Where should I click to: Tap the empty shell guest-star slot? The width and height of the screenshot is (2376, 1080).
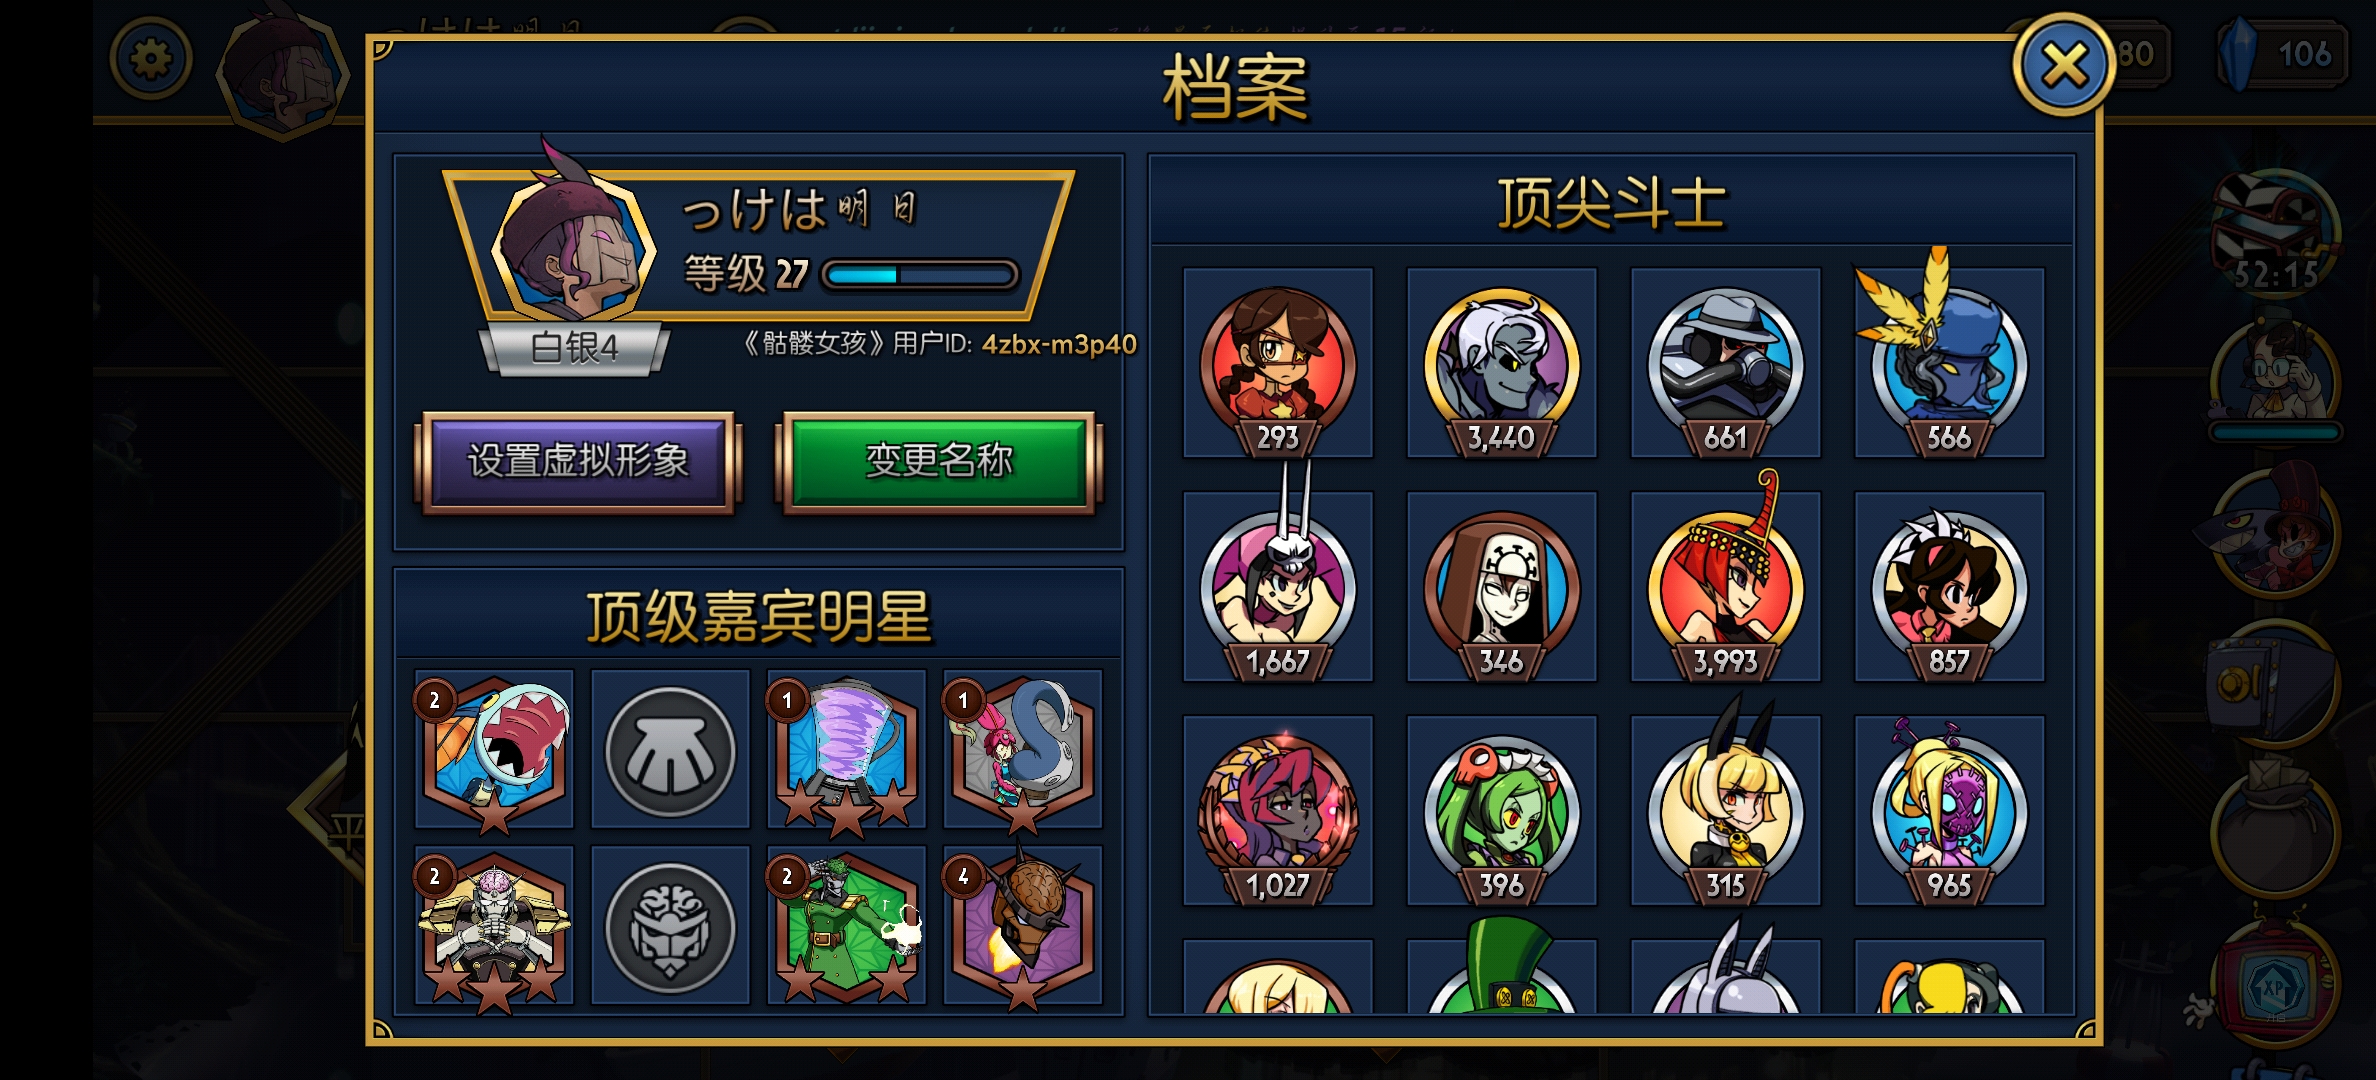pyautogui.click(x=670, y=749)
